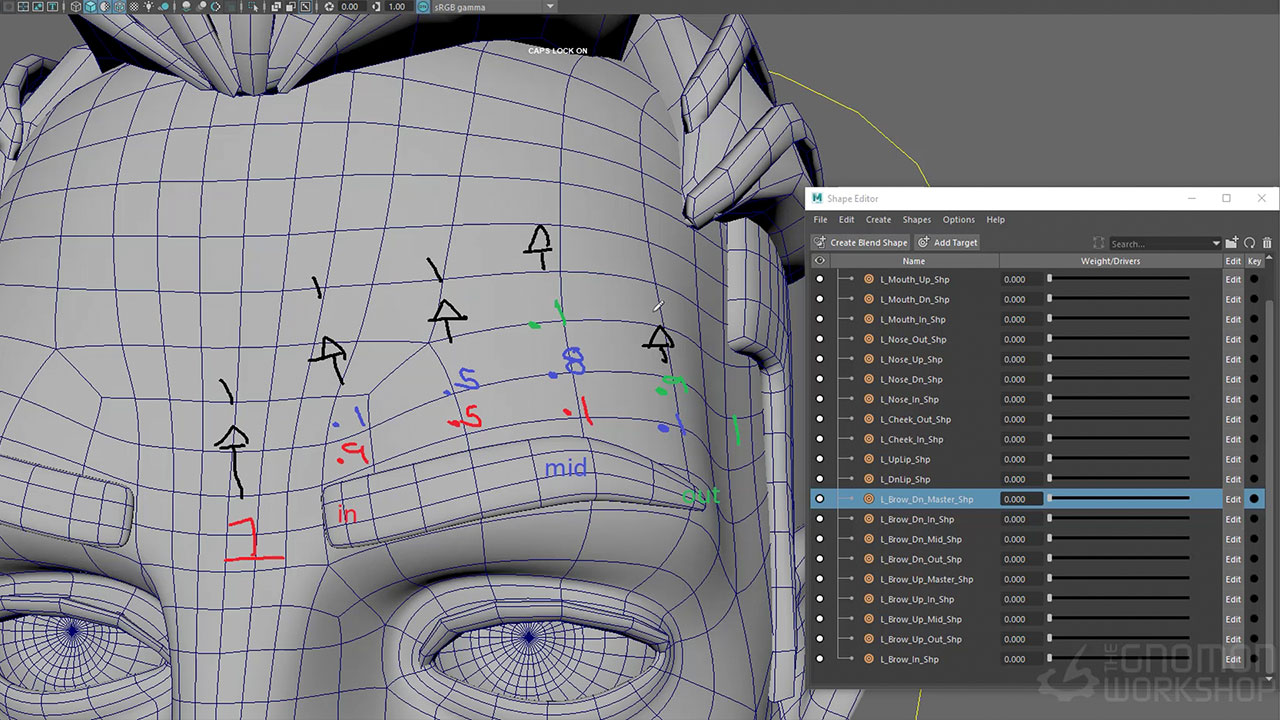Click the Create Blend Shape button
1280x720 pixels.
861,243
